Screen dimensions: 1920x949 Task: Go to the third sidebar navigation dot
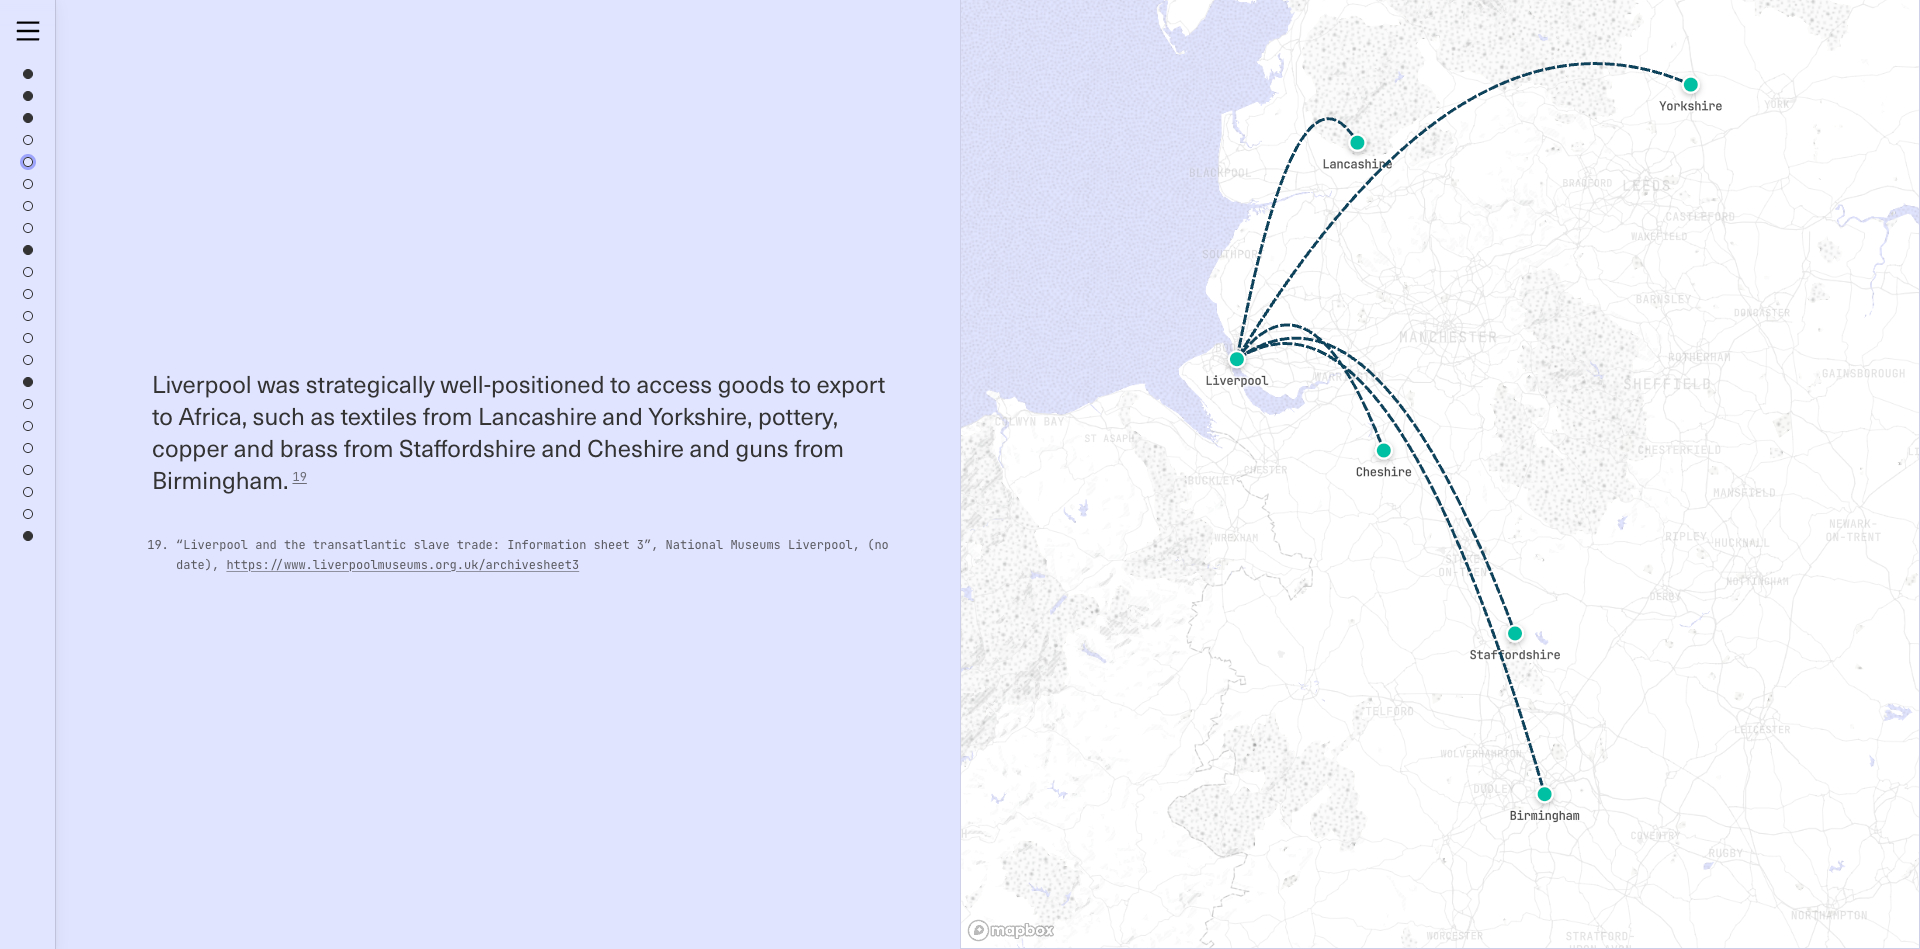point(28,118)
